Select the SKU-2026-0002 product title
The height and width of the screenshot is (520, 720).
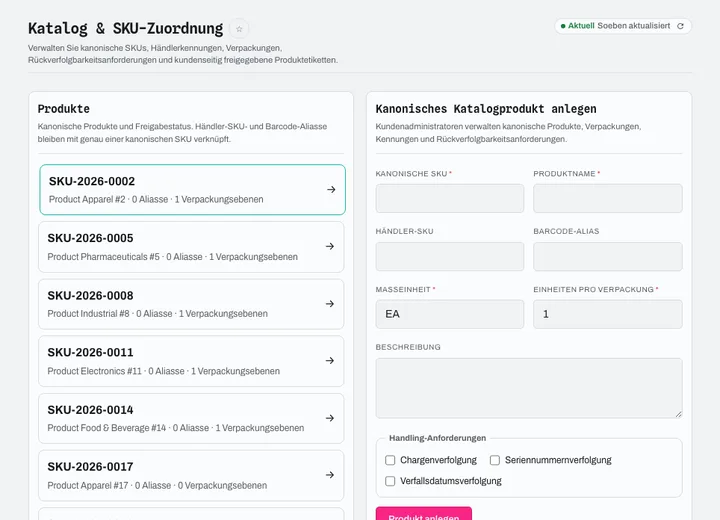[92, 181]
